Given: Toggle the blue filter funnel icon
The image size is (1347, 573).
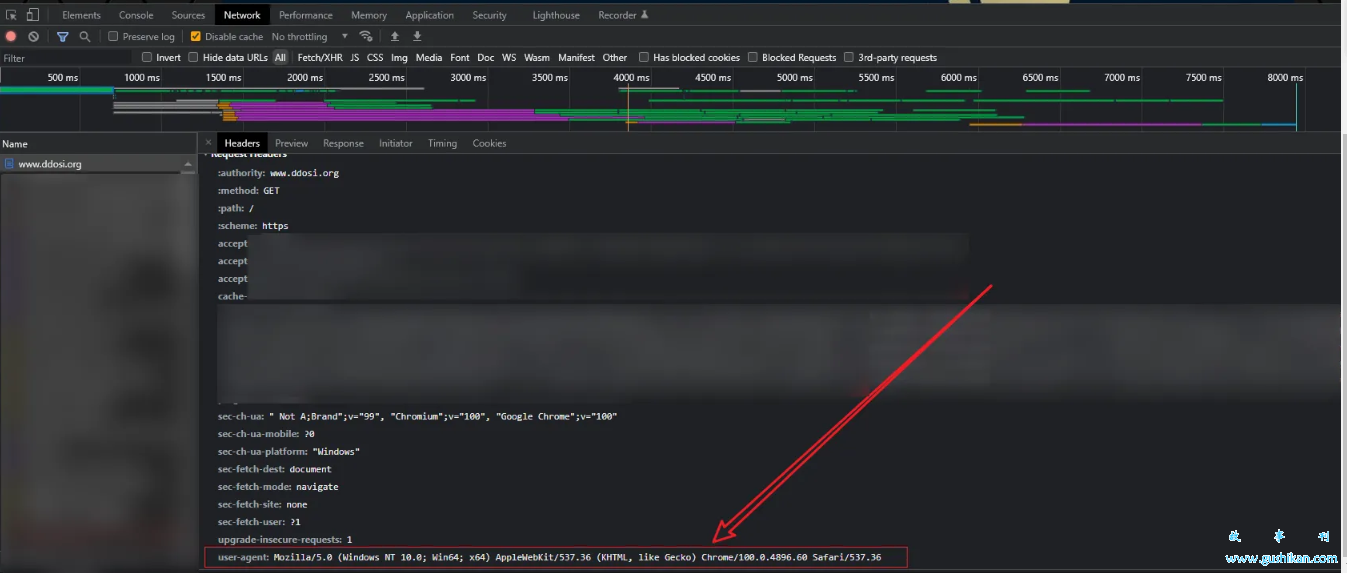Looking at the screenshot, I should 63,37.
